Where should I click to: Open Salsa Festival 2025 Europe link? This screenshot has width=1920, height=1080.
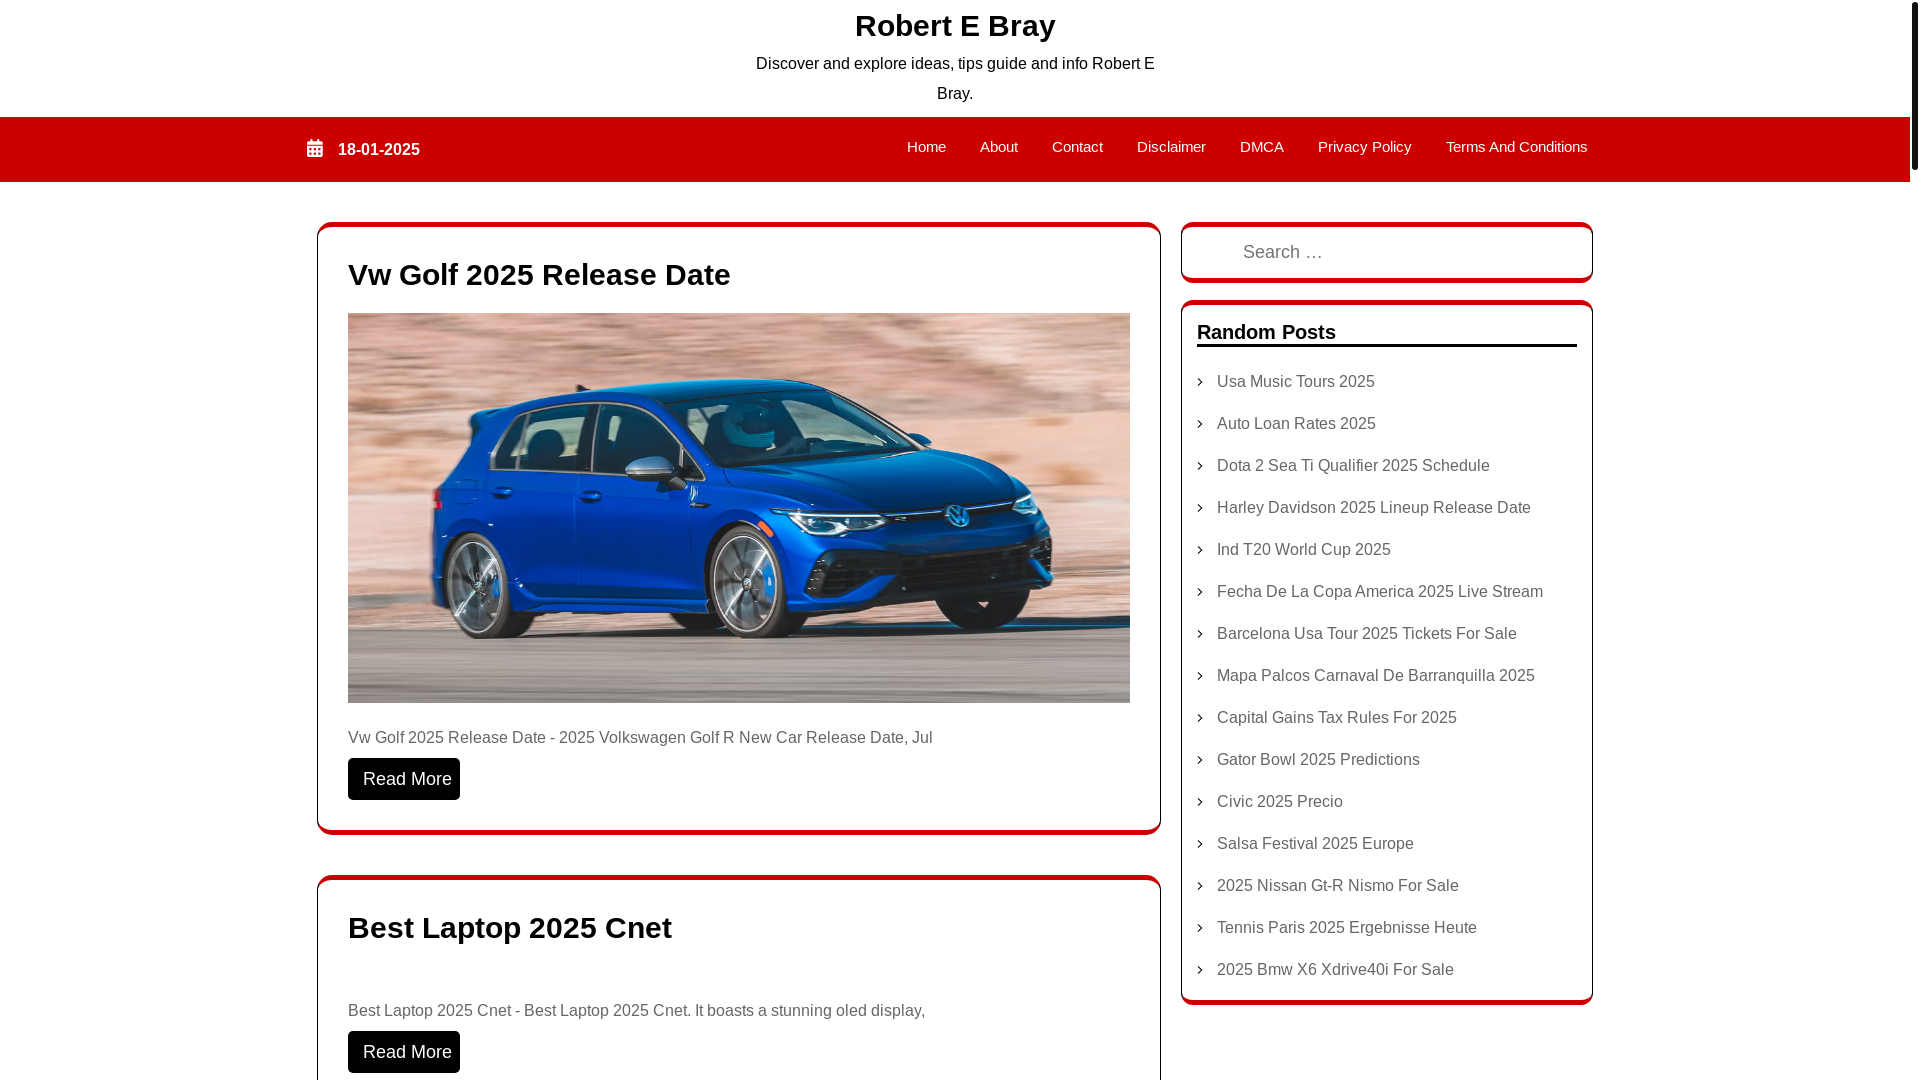(x=1315, y=844)
